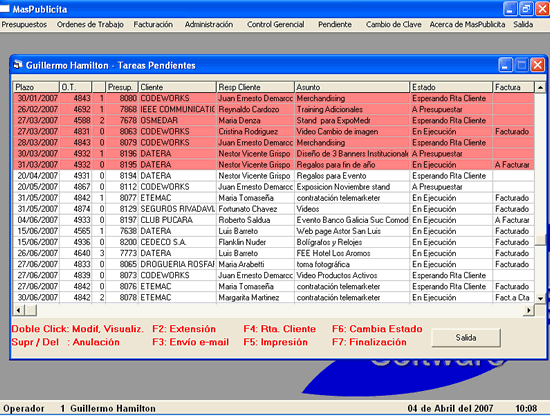The image size is (550, 416).
Task: Select the IEEE COMMUNICATIC client cell
Action: tap(177, 109)
